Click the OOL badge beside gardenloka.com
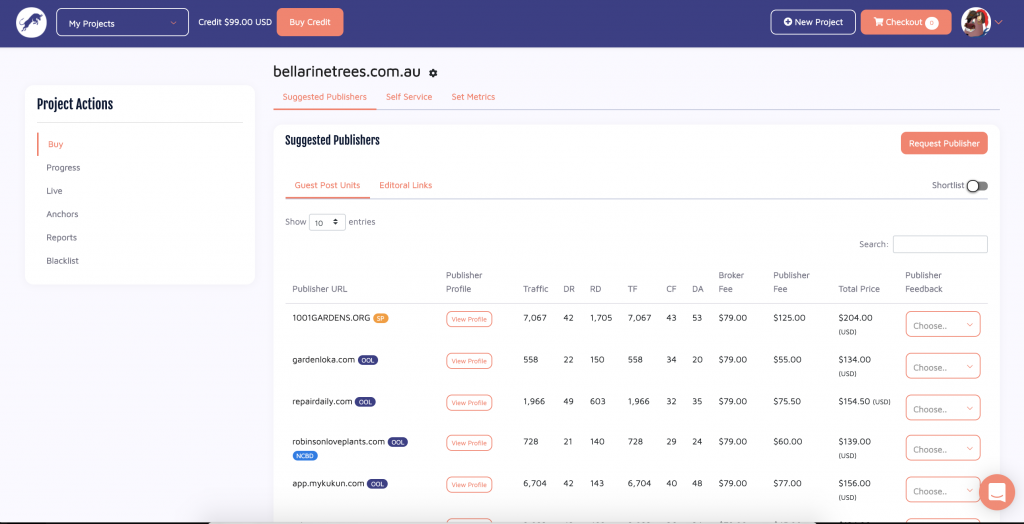1024x524 pixels. tap(368, 360)
